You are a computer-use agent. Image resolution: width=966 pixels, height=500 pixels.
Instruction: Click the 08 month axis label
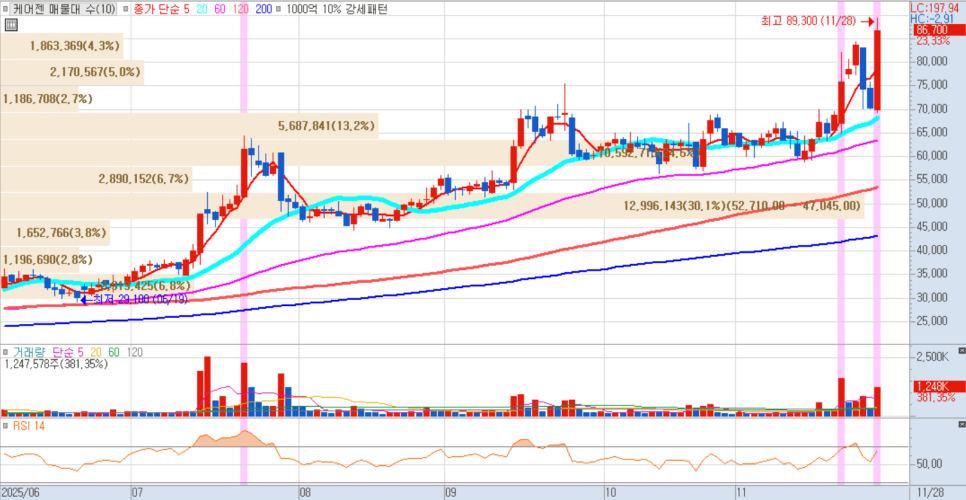pos(306,493)
